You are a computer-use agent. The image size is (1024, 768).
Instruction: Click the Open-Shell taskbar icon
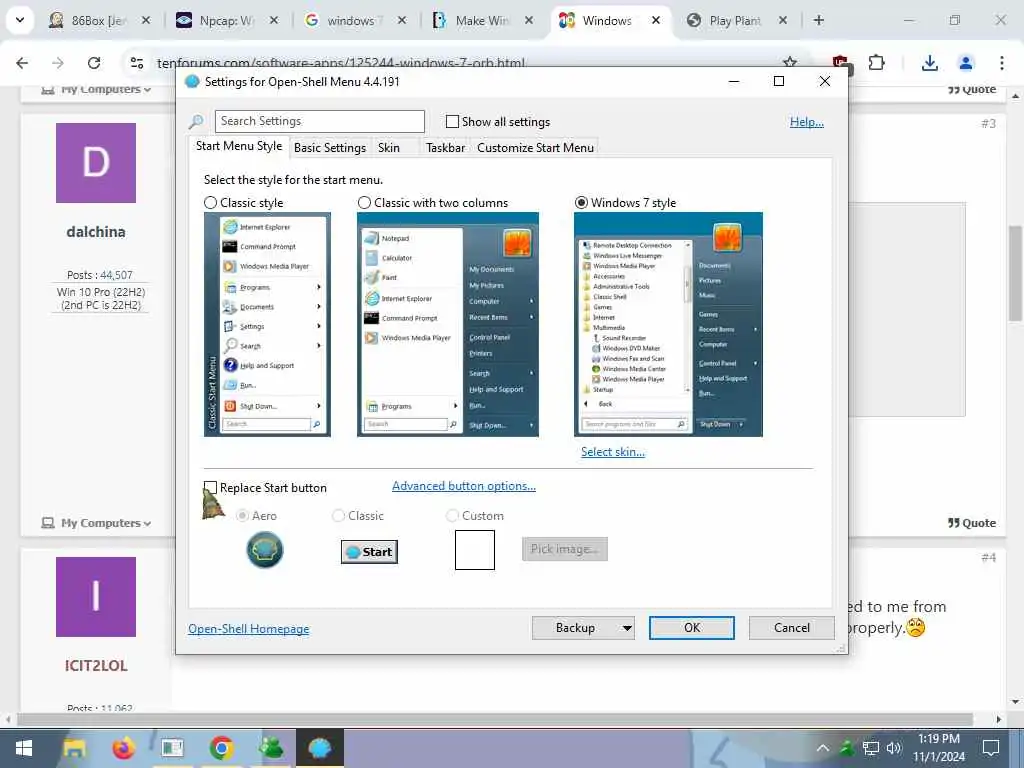319,748
